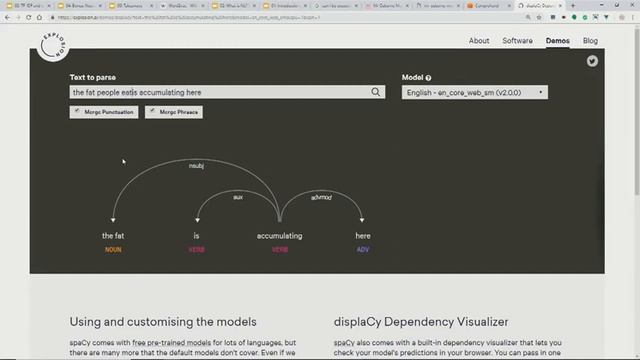
Task: Open the Chrome three-dot menu
Action: tap(633, 18)
